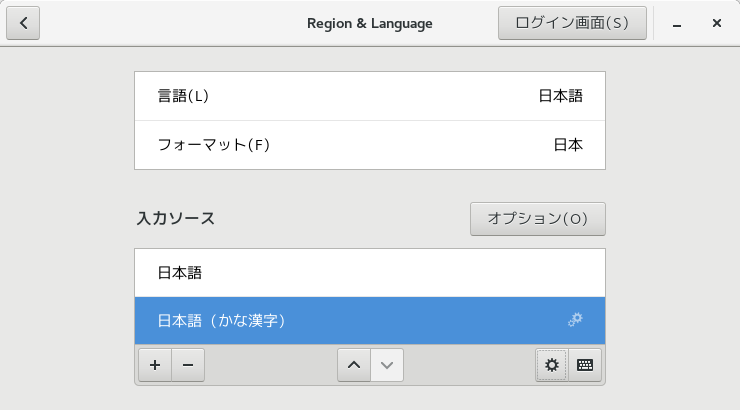Open the オプション(O) options dialog
Viewport: 740px width, 410px height.
coord(538,219)
